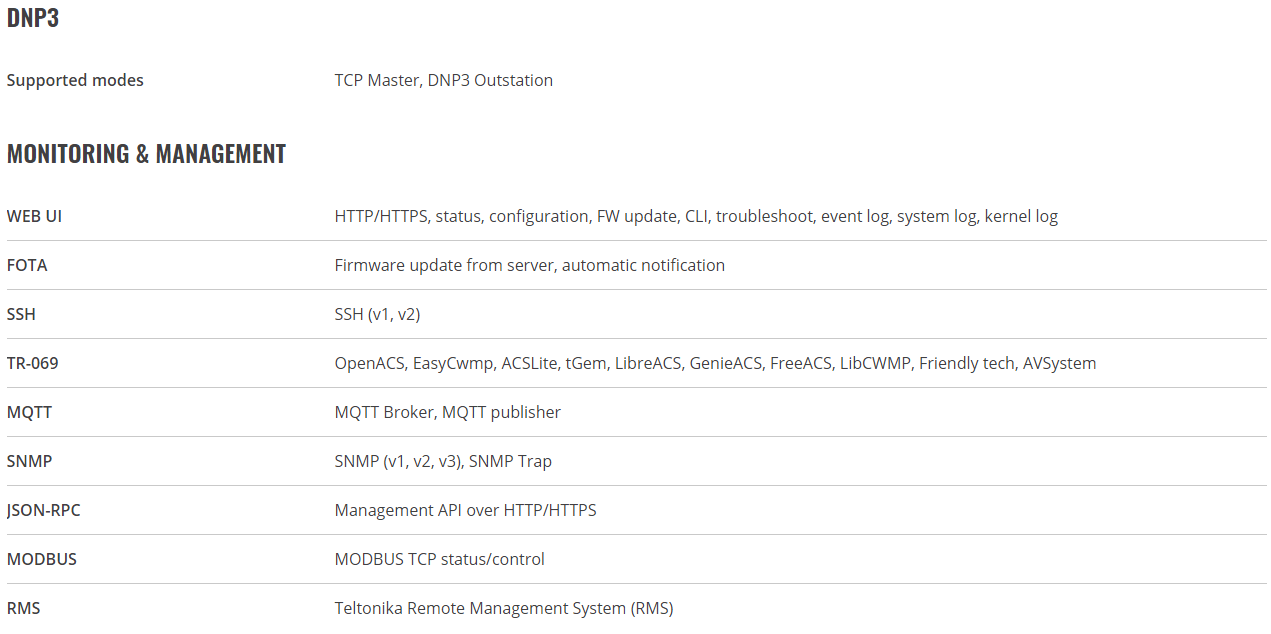Click the 'Supported modes' label

click(75, 80)
